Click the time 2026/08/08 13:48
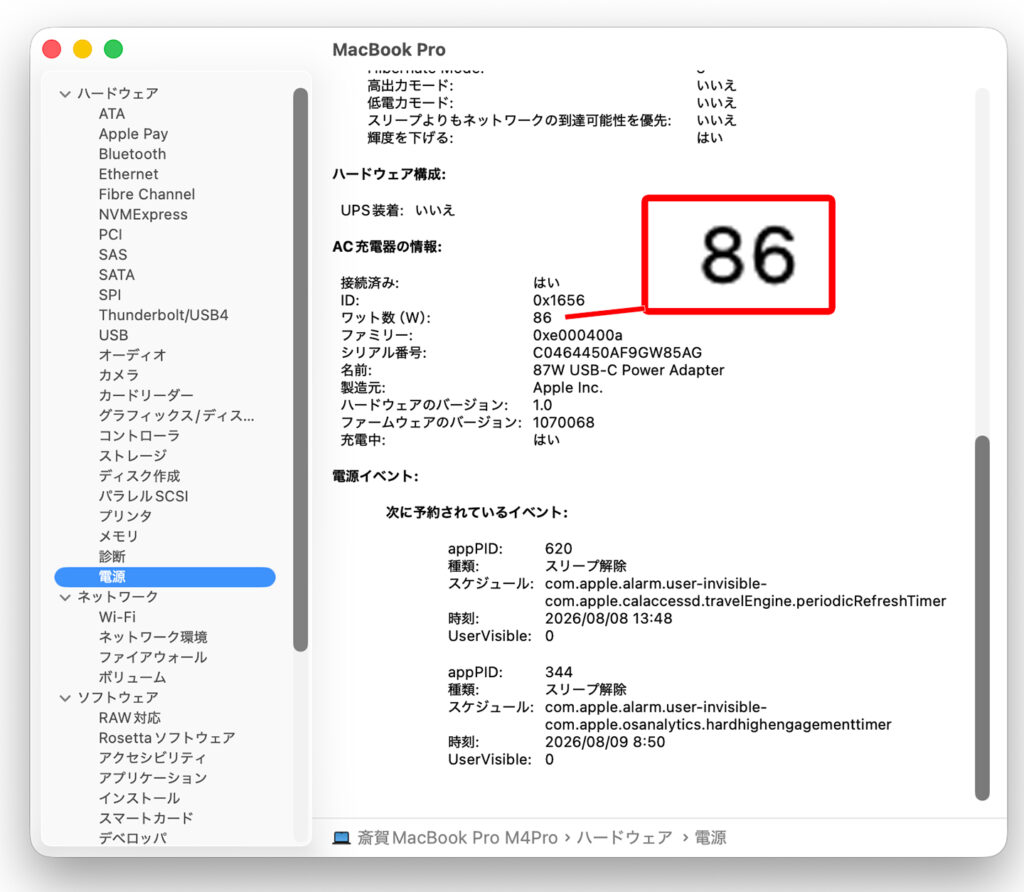 coord(609,619)
